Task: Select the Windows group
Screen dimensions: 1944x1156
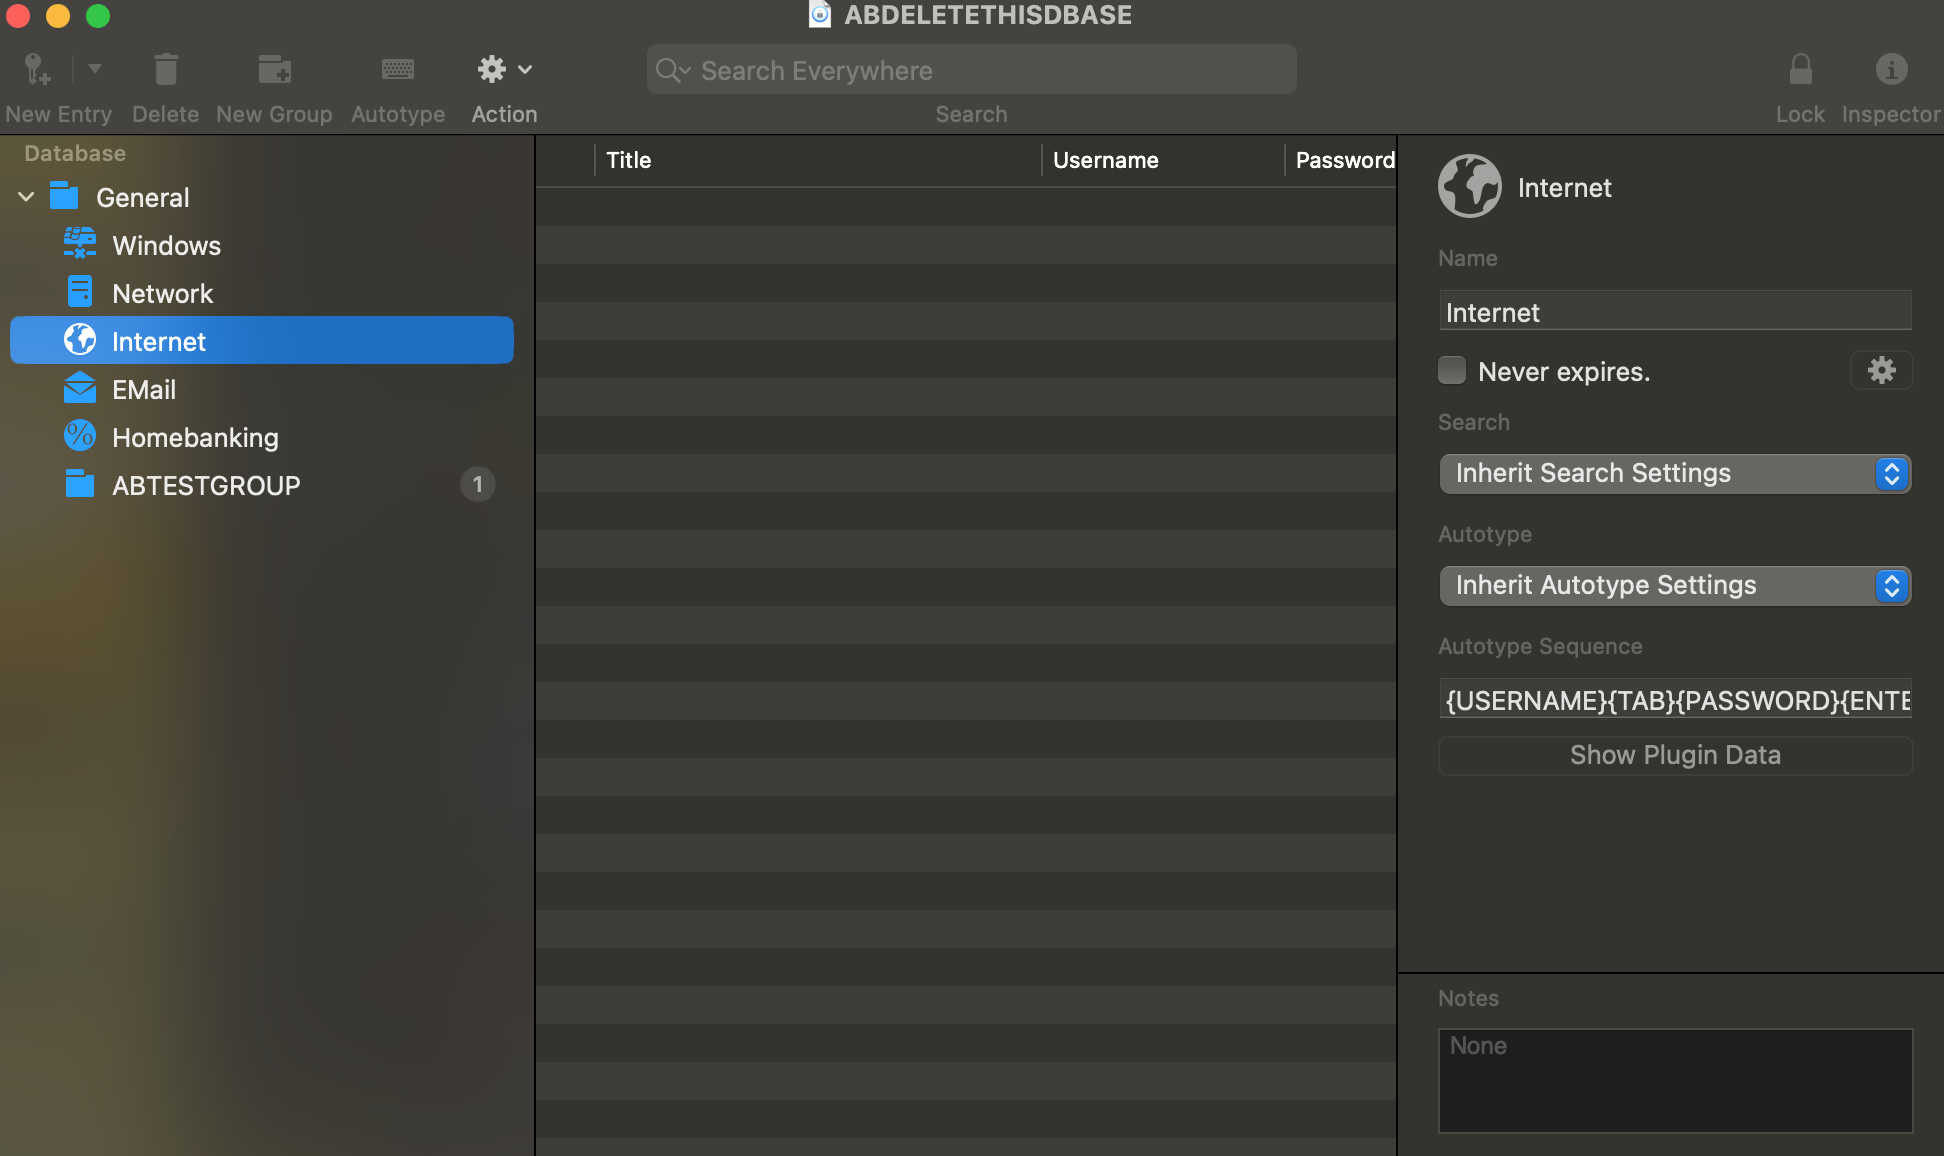Action: coord(167,245)
